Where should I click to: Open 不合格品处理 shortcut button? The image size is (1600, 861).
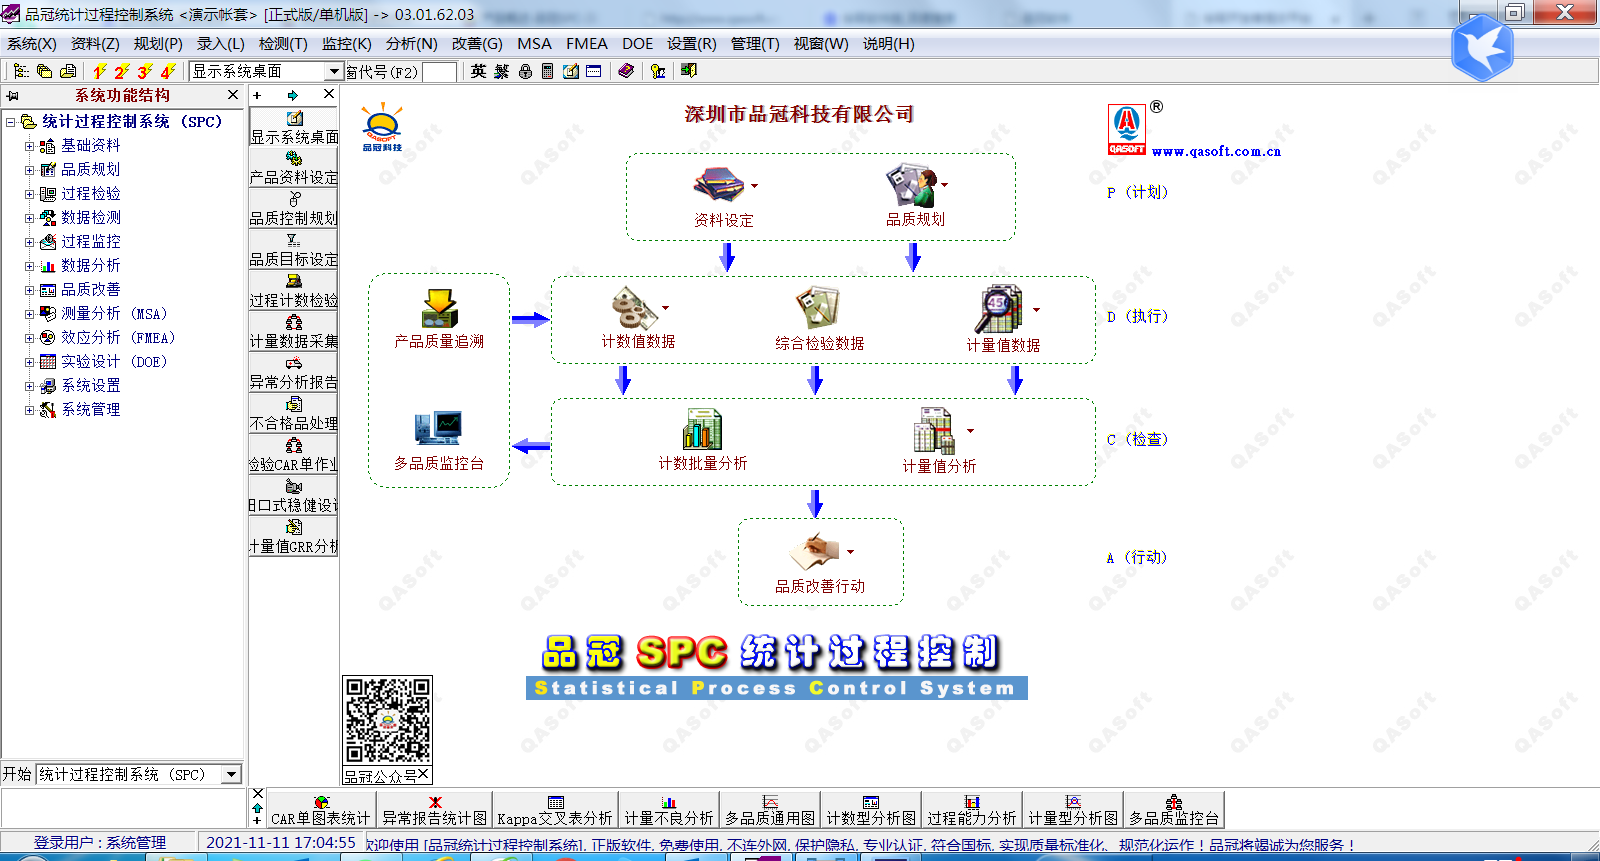tap(294, 413)
